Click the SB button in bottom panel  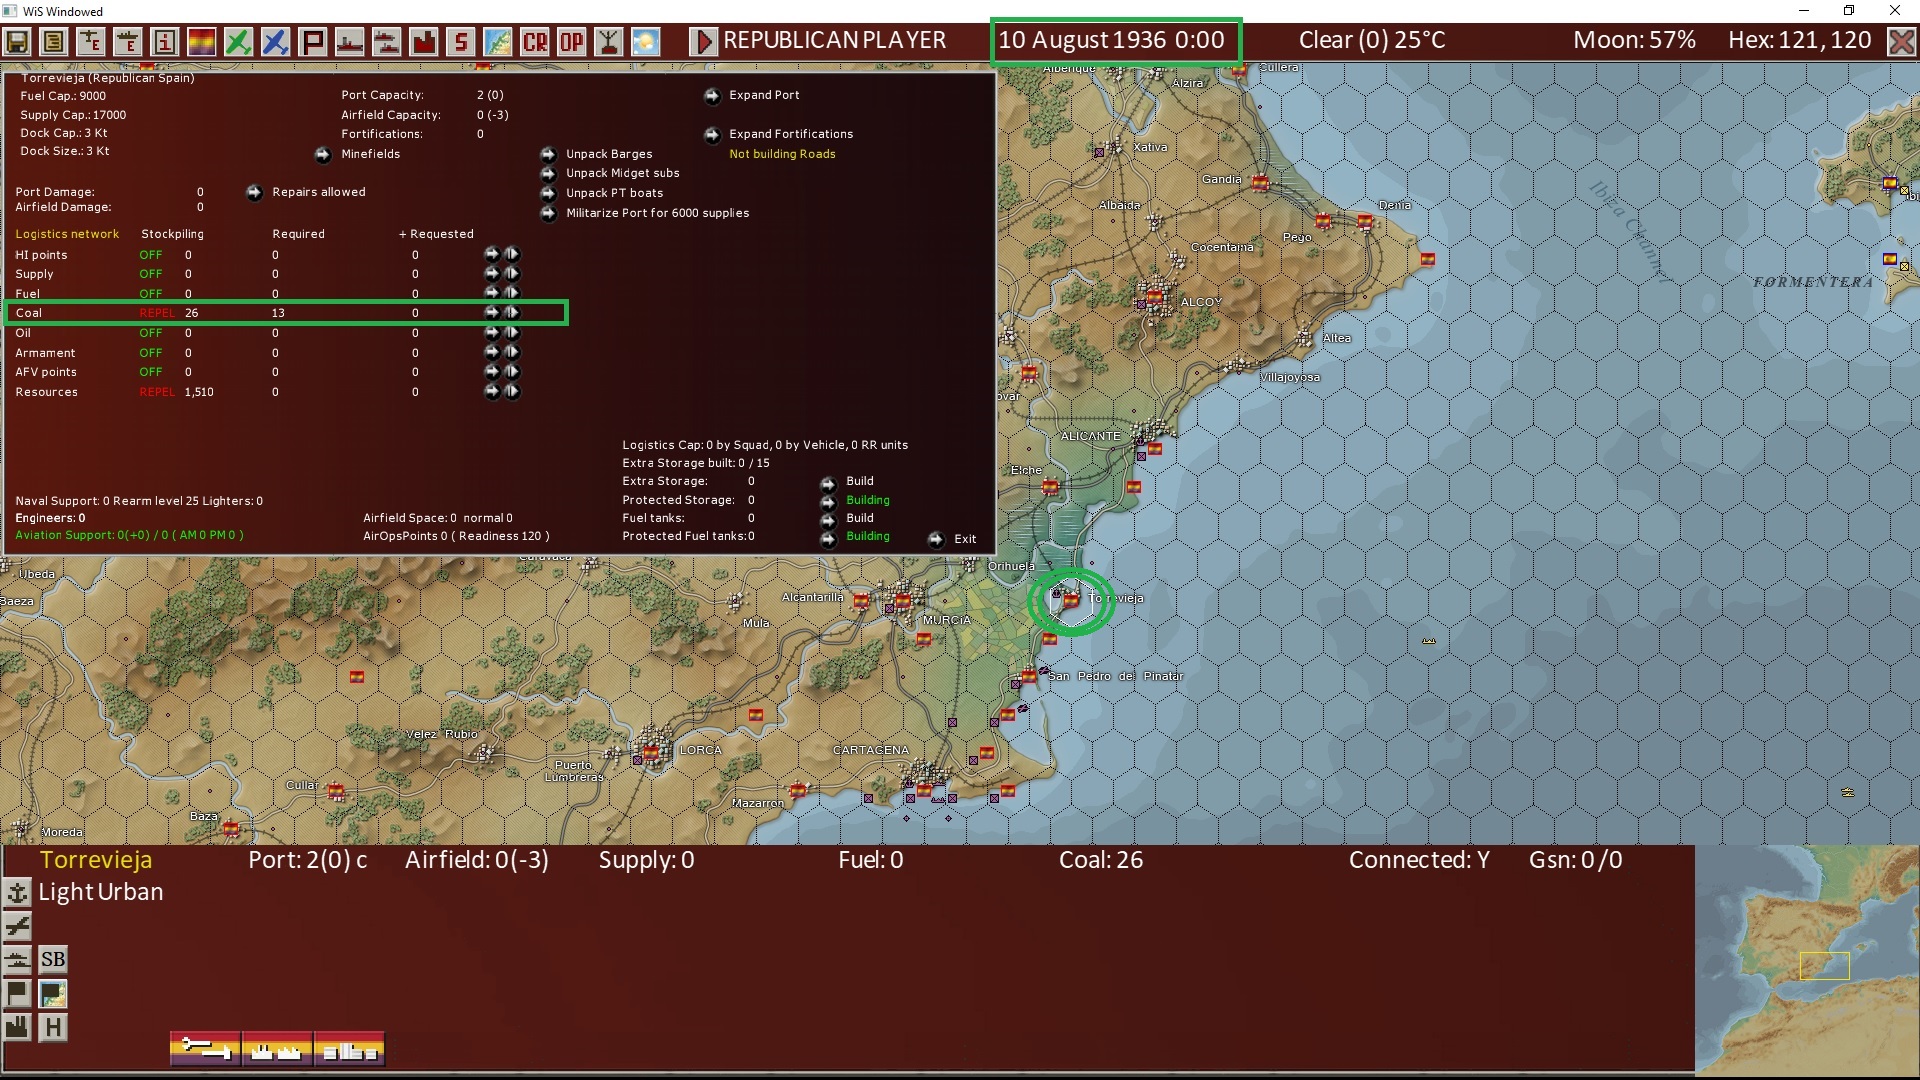pos(53,959)
